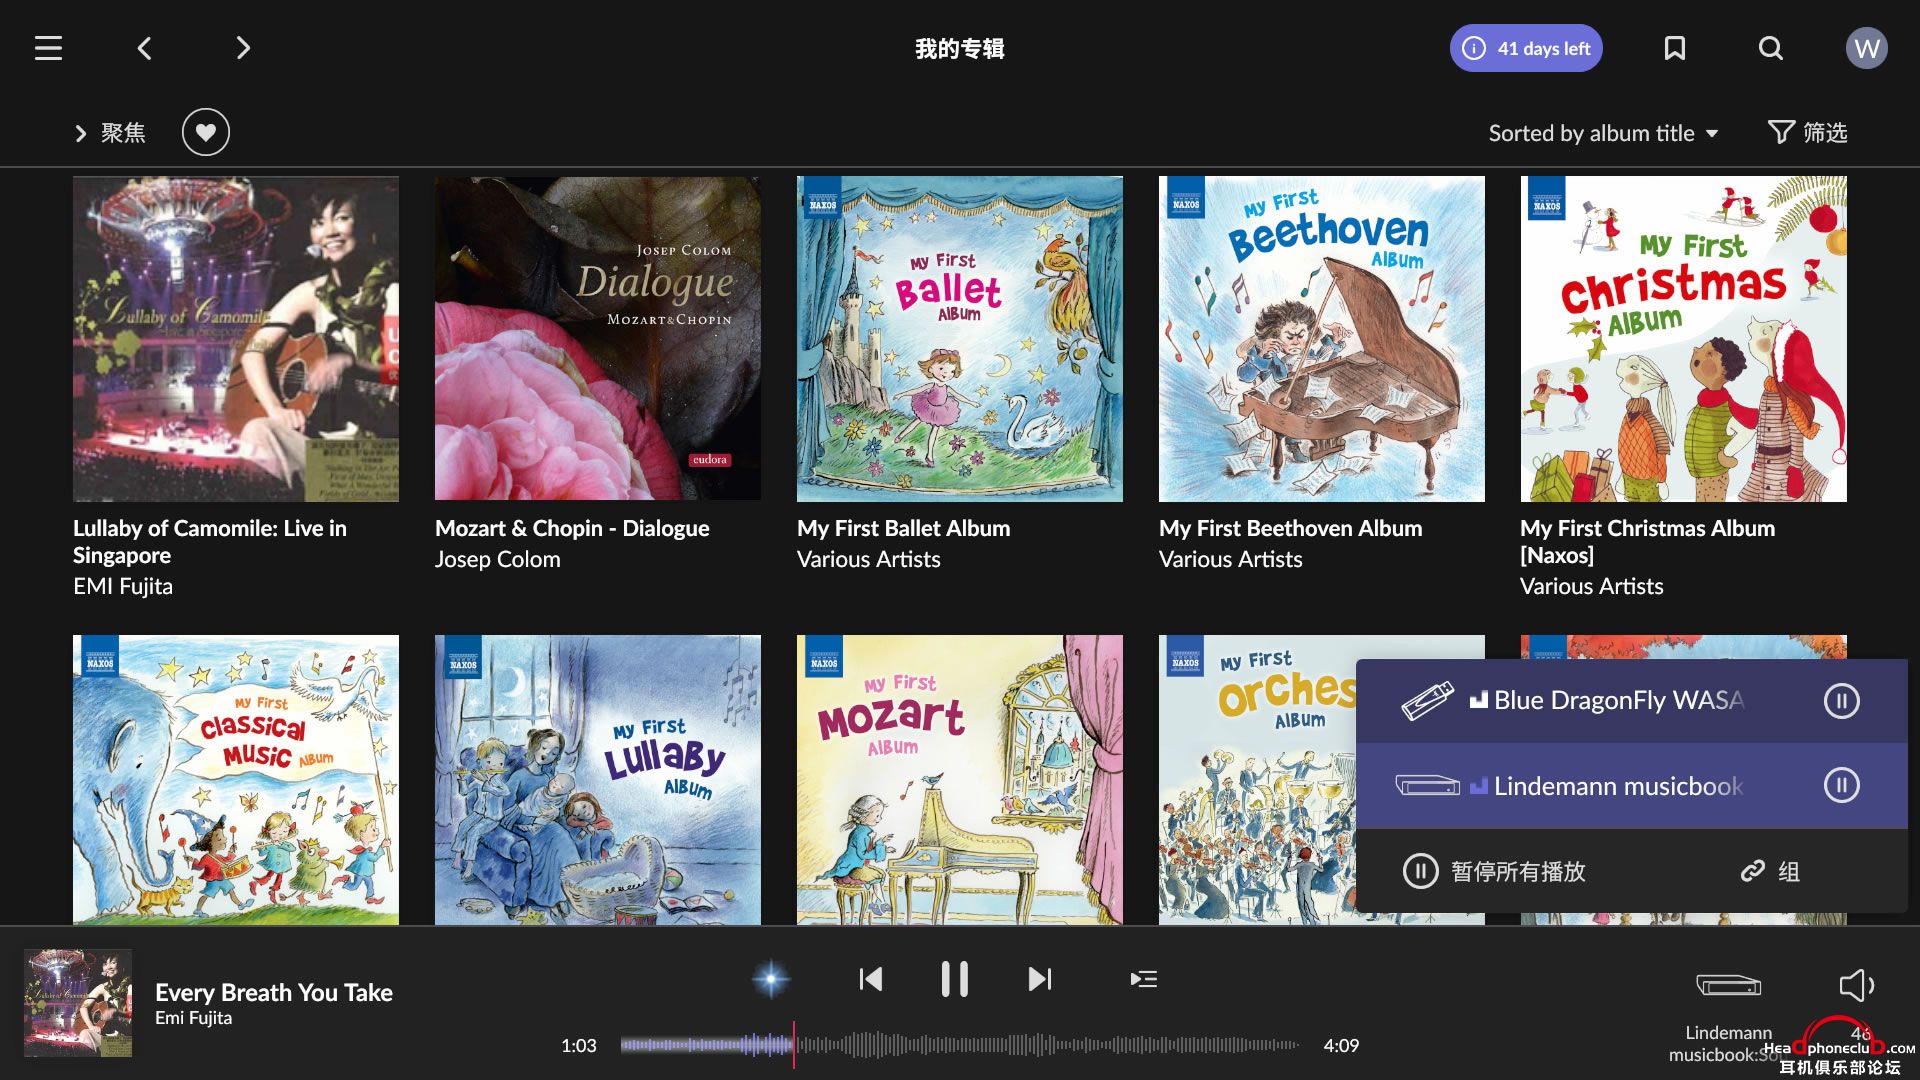1920x1080 pixels.
Task: Click 暂停所有播放 pause all button
Action: click(1494, 871)
